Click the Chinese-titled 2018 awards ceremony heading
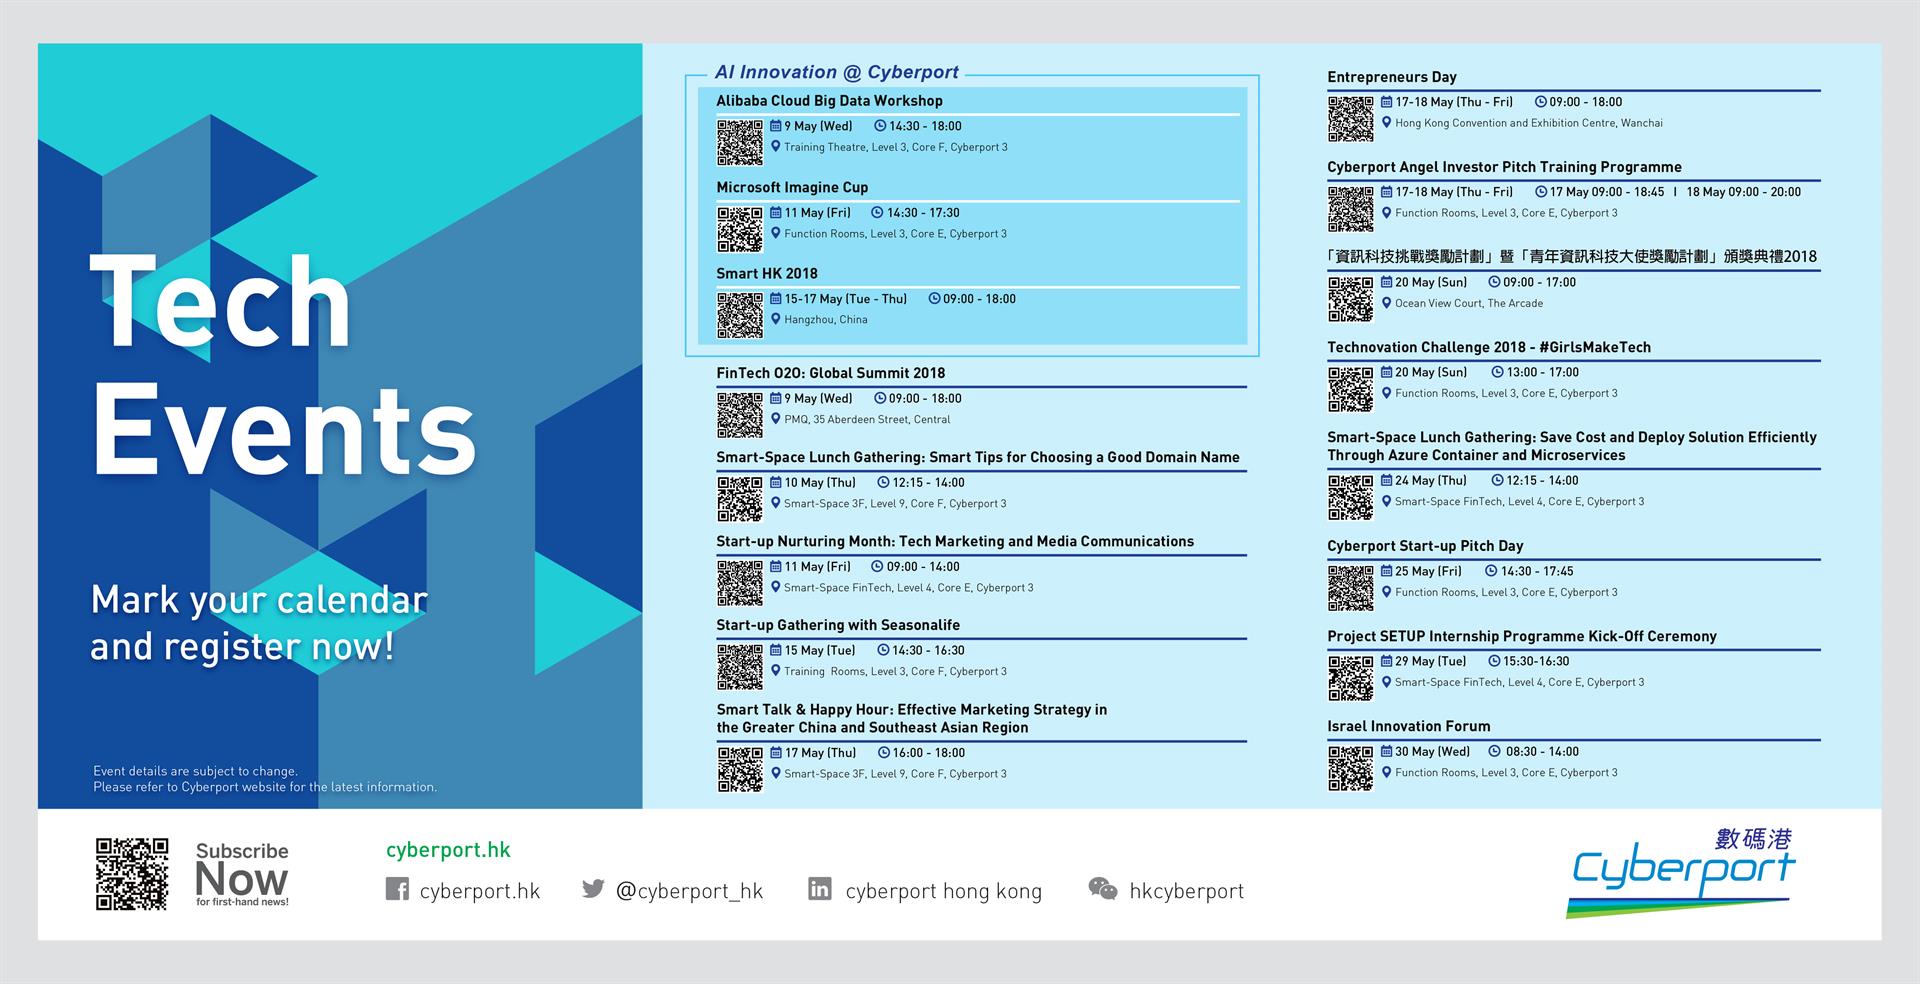 (1571, 256)
